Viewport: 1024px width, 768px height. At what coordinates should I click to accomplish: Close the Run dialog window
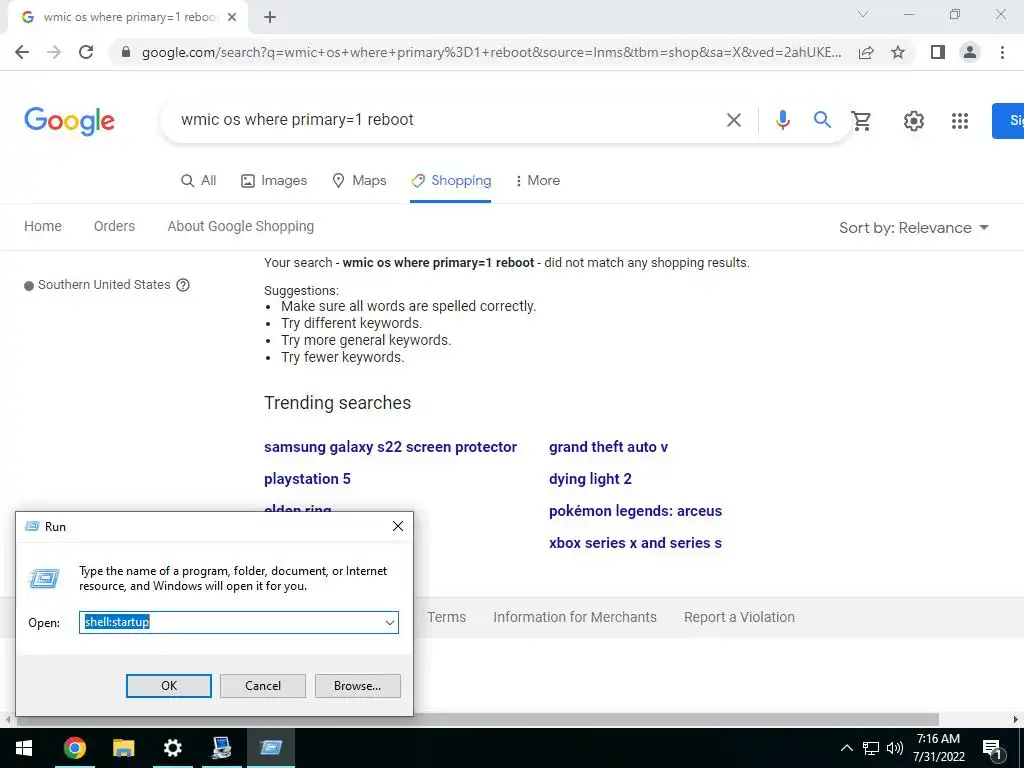coord(398,526)
